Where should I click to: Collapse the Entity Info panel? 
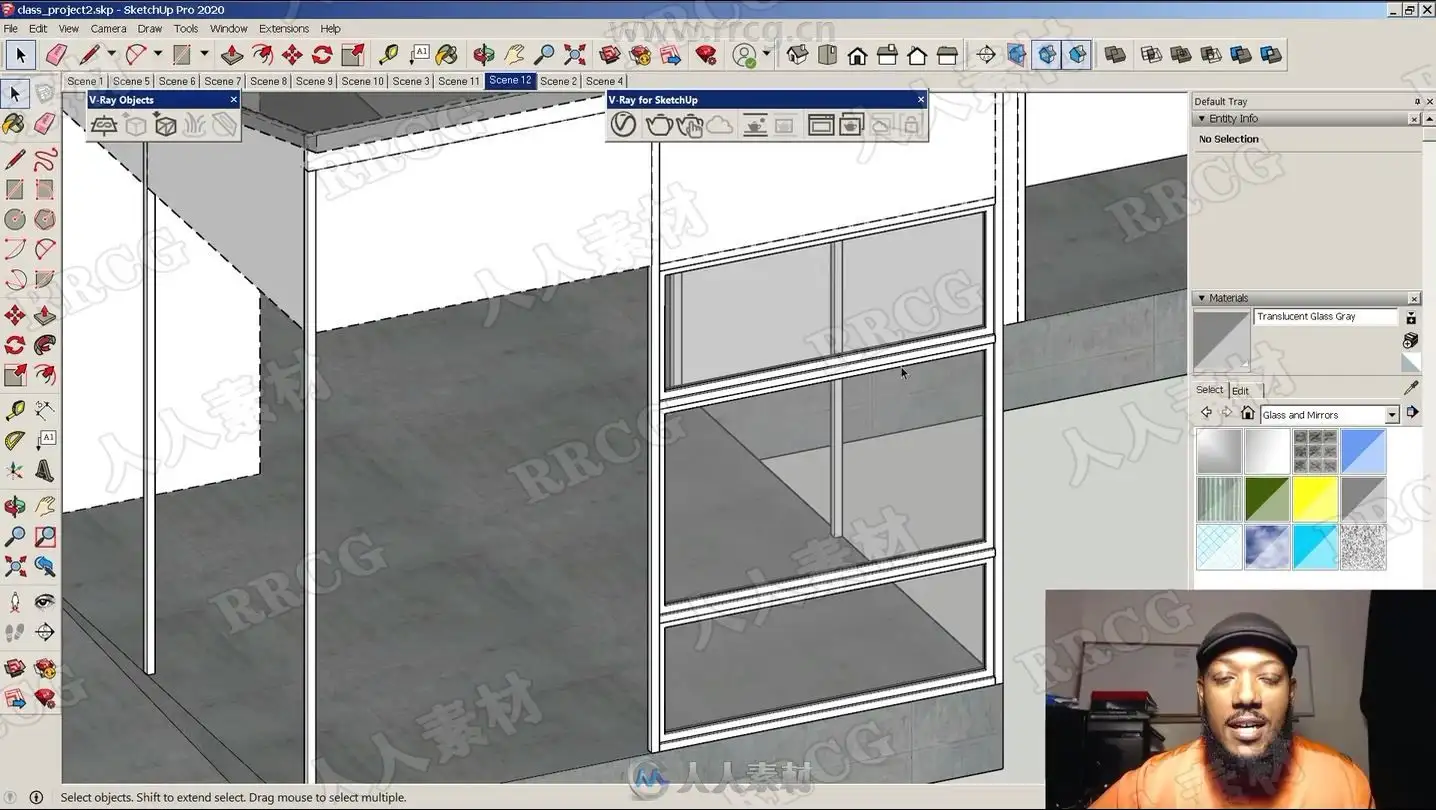[x=1202, y=118]
